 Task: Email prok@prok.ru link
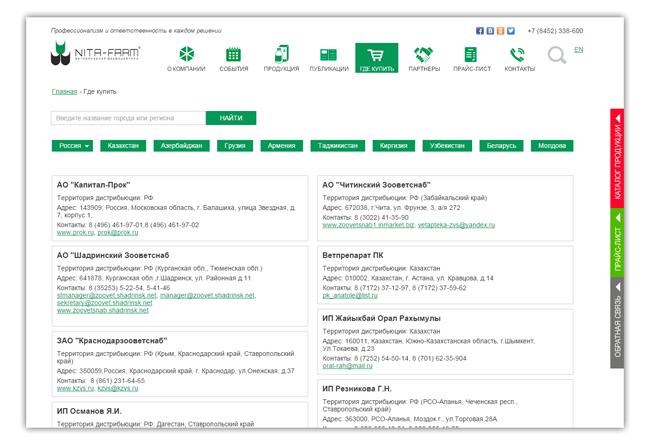(118, 233)
